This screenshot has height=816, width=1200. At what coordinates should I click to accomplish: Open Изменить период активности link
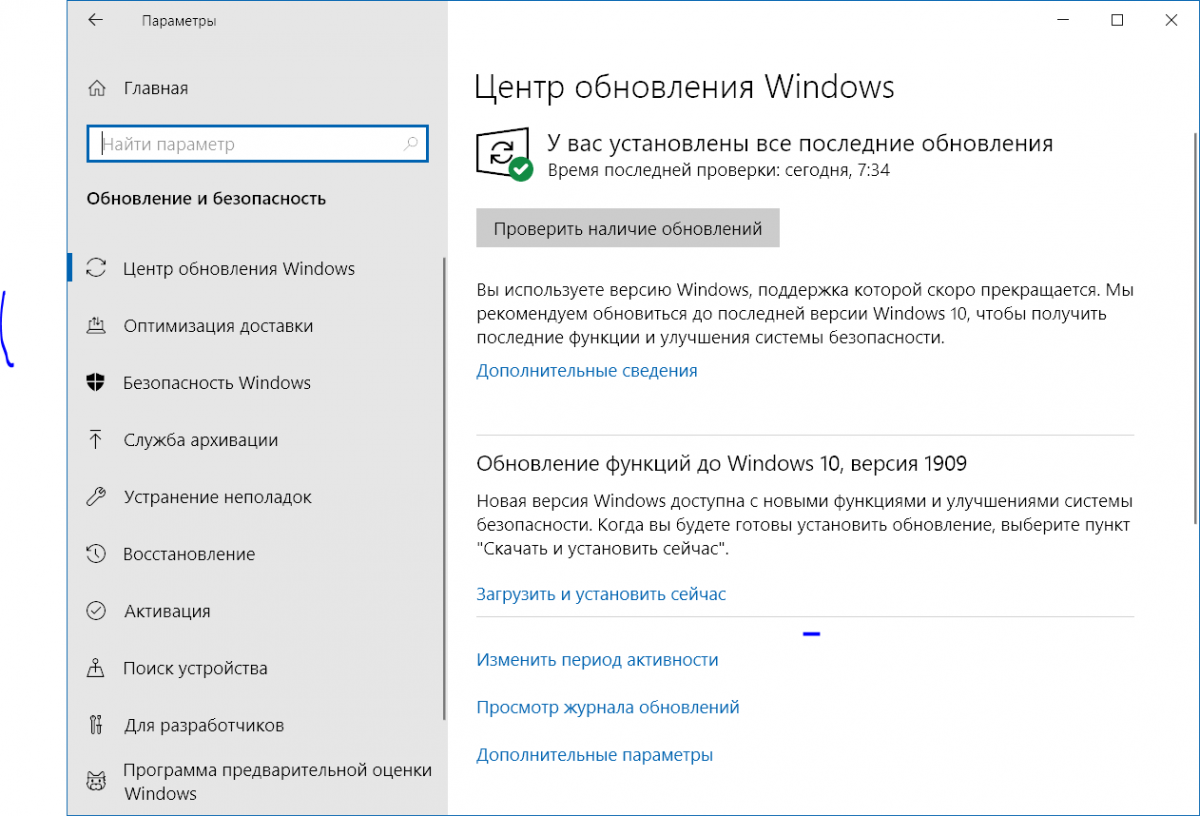(x=597, y=660)
